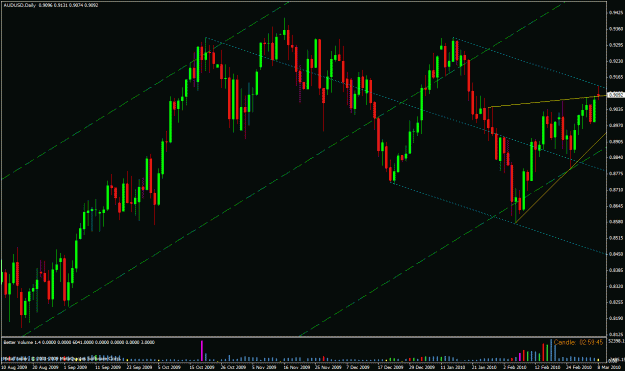Click the 0.9165 price axis label
This screenshot has height=371, width=625.
[616, 77]
